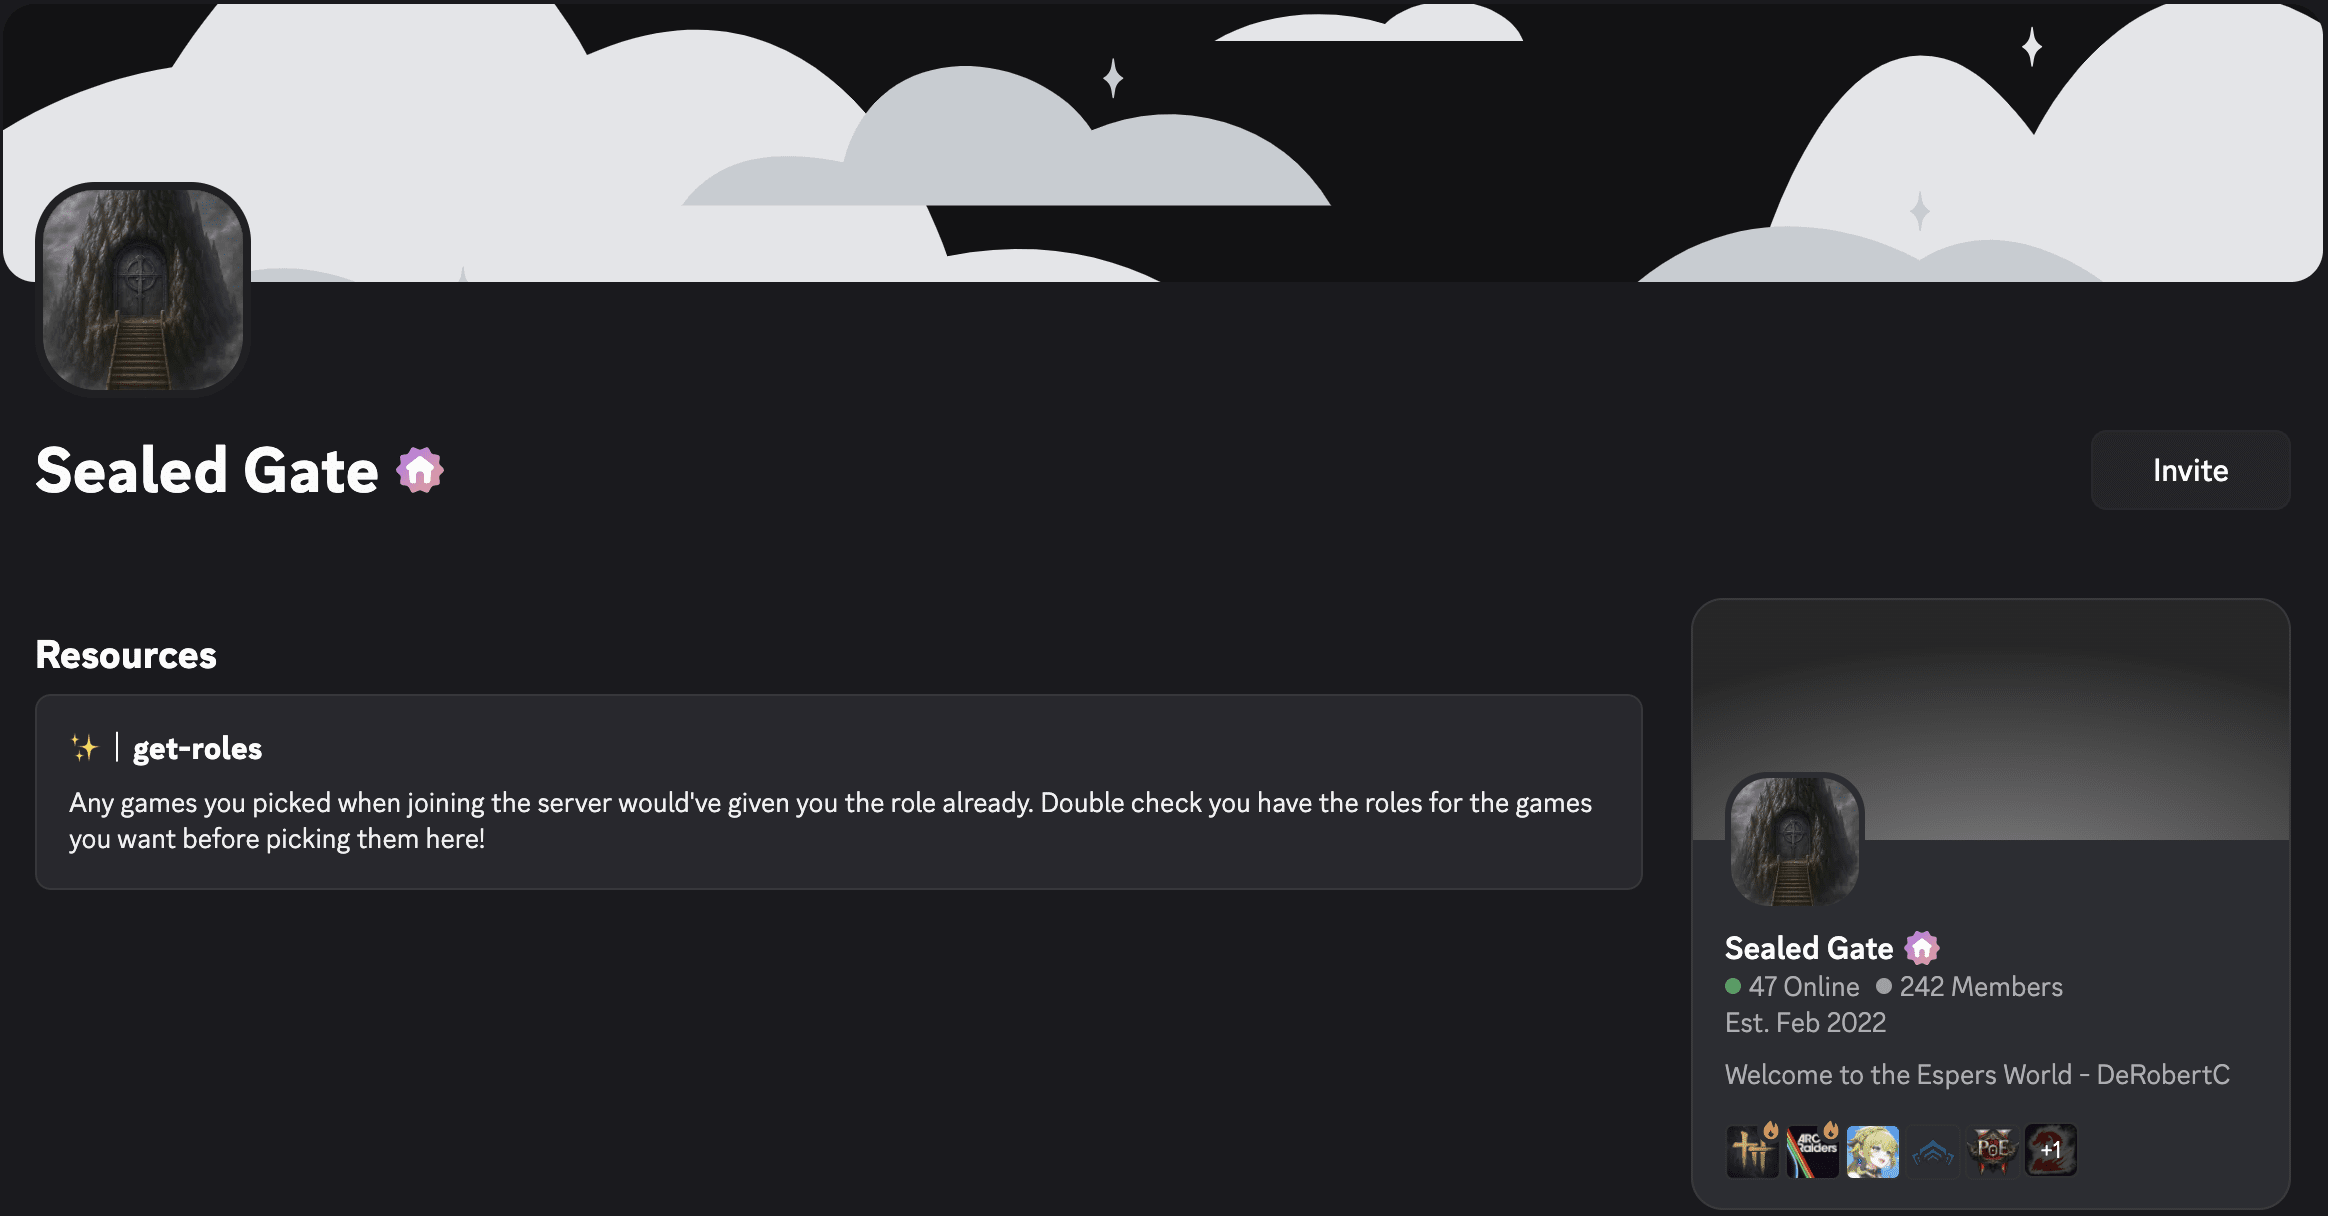Click the Invite button
Viewport: 2328px width, 1216px height.
pyautogui.click(x=2190, y=470)
